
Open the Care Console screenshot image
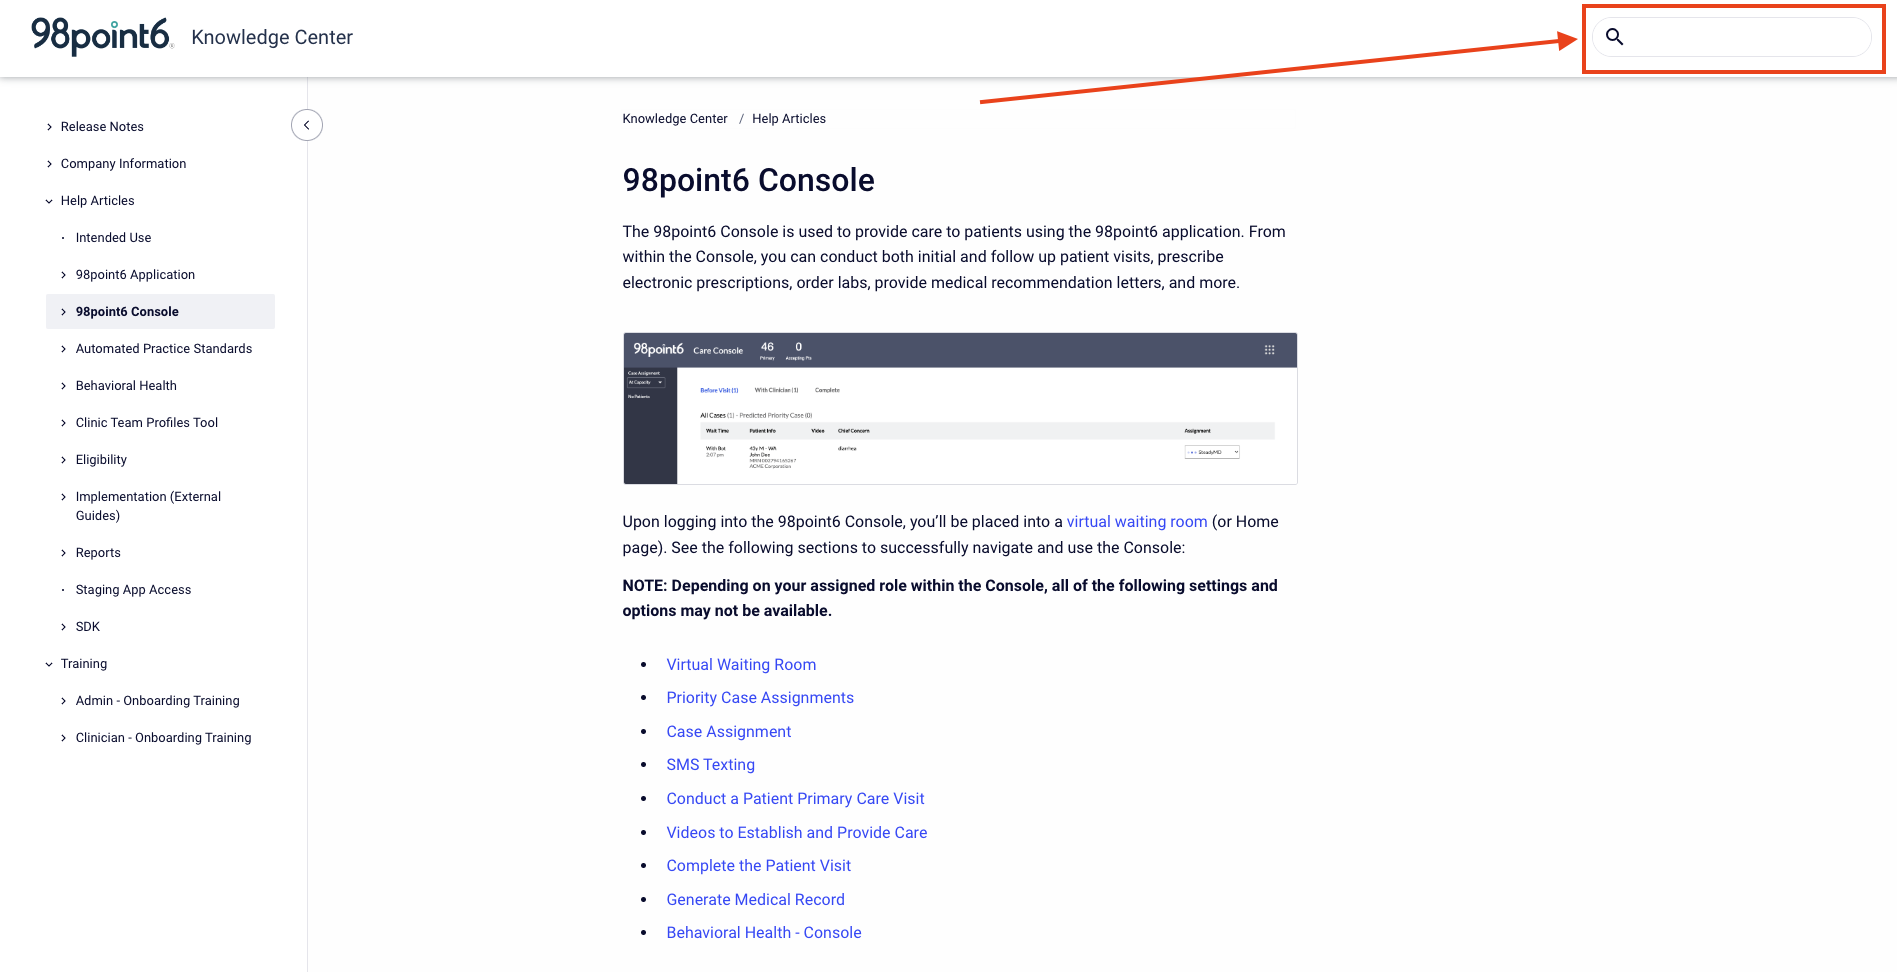960,409
